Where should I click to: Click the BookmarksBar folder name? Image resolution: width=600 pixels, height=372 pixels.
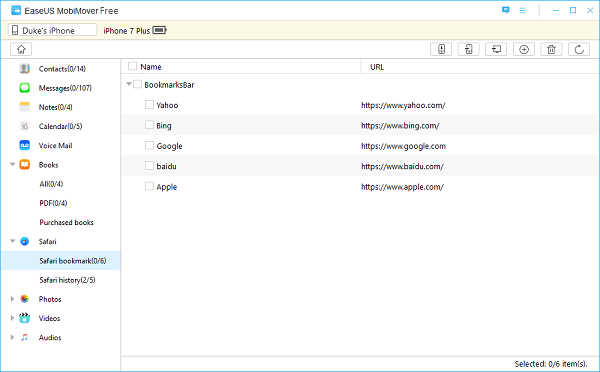(169, 85)
